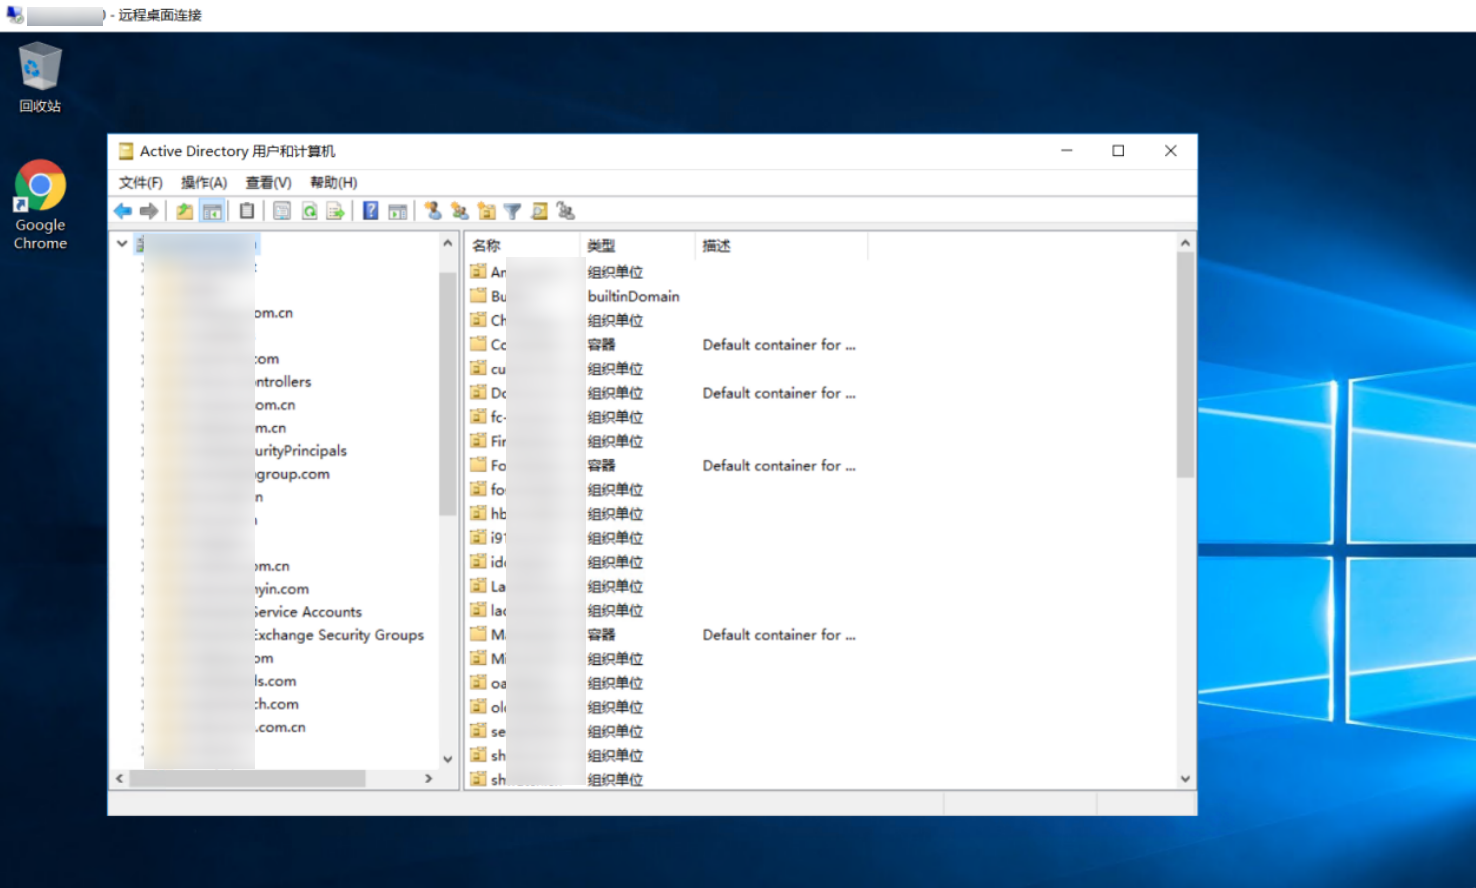Sort by the 类型 column header
Image resolution: width=1476 pixels, height=888 pixels.
click(638, 245)
